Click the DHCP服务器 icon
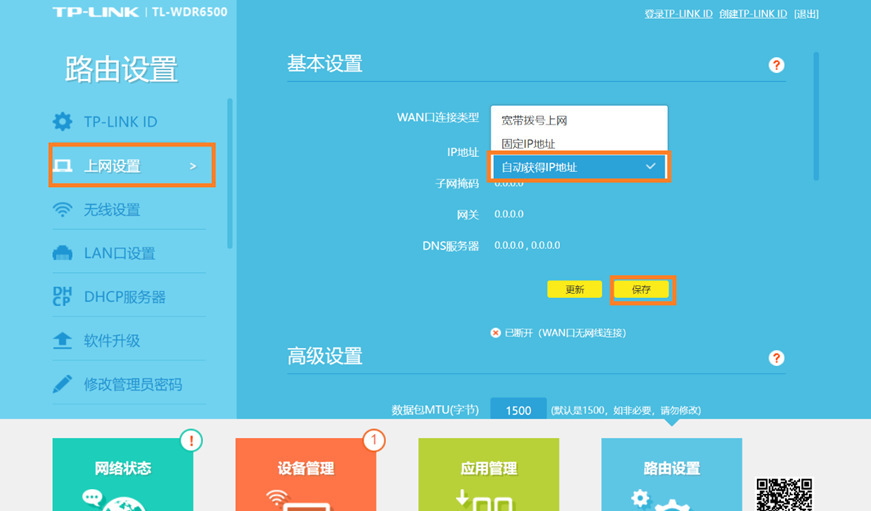Image resolution: width=871 pixels, height=511 pixels. 62,297
